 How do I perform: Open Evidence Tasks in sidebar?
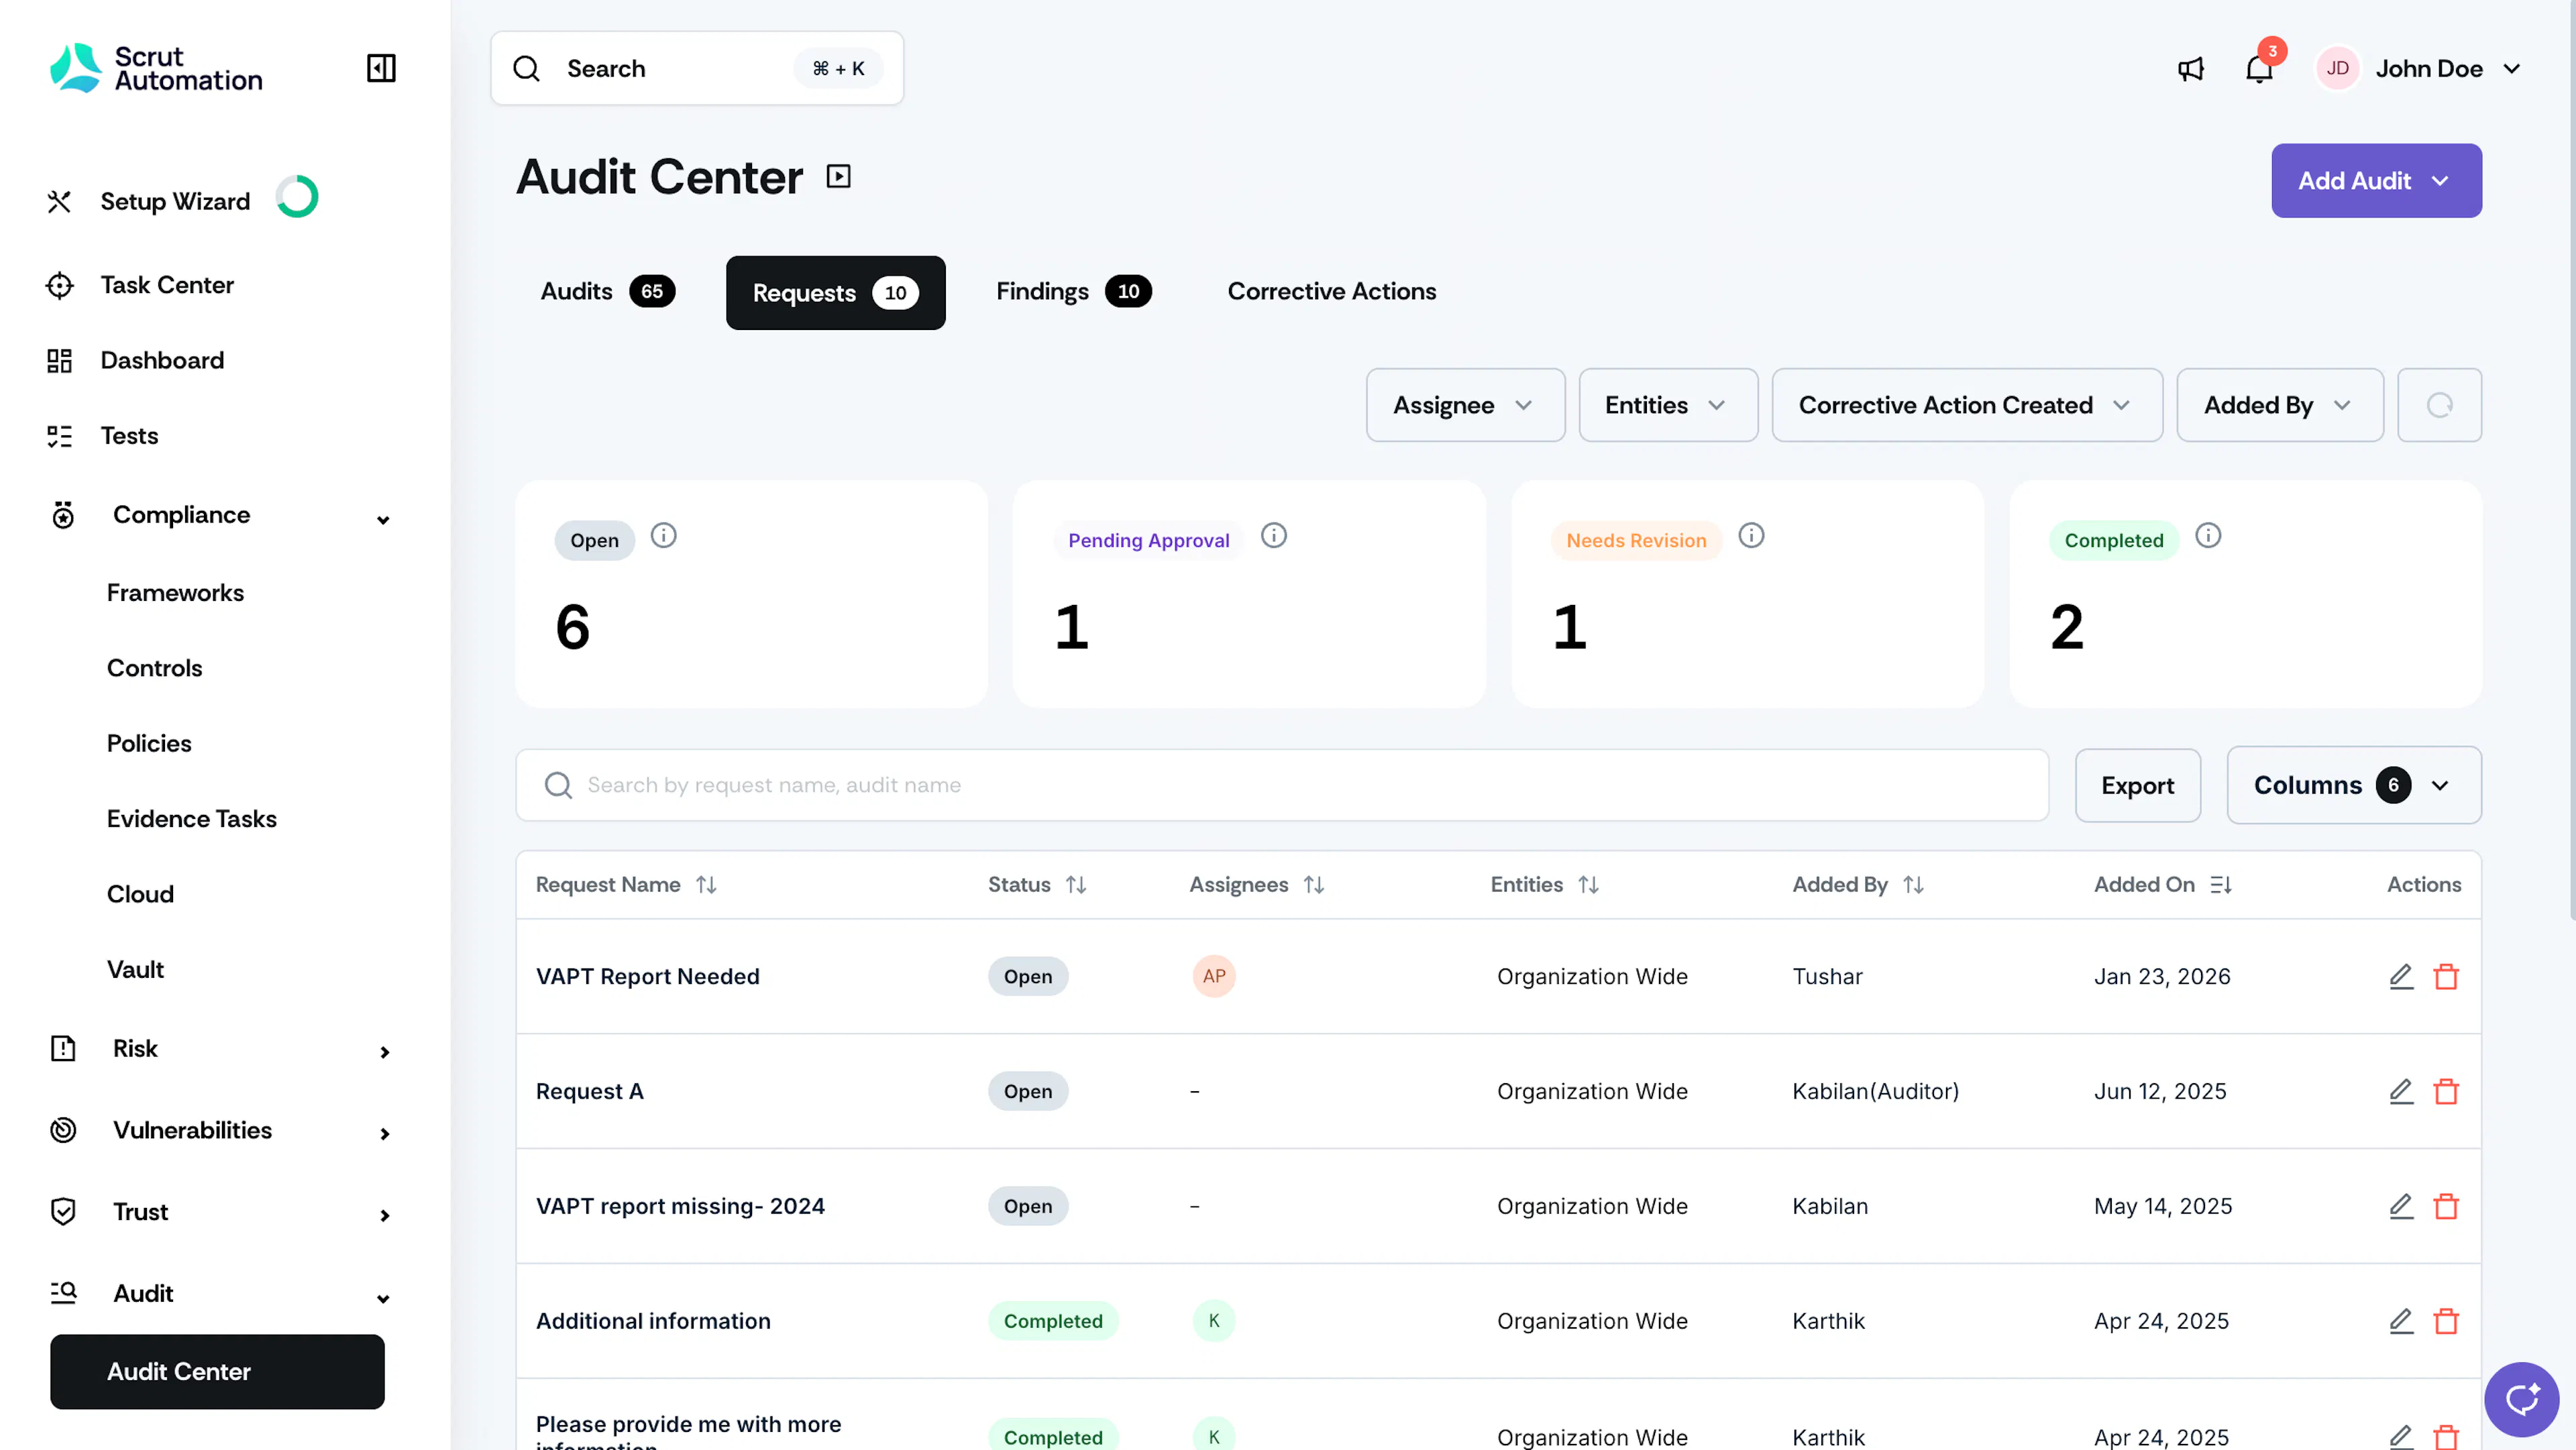pyautogui.click(x=192, y=819)
